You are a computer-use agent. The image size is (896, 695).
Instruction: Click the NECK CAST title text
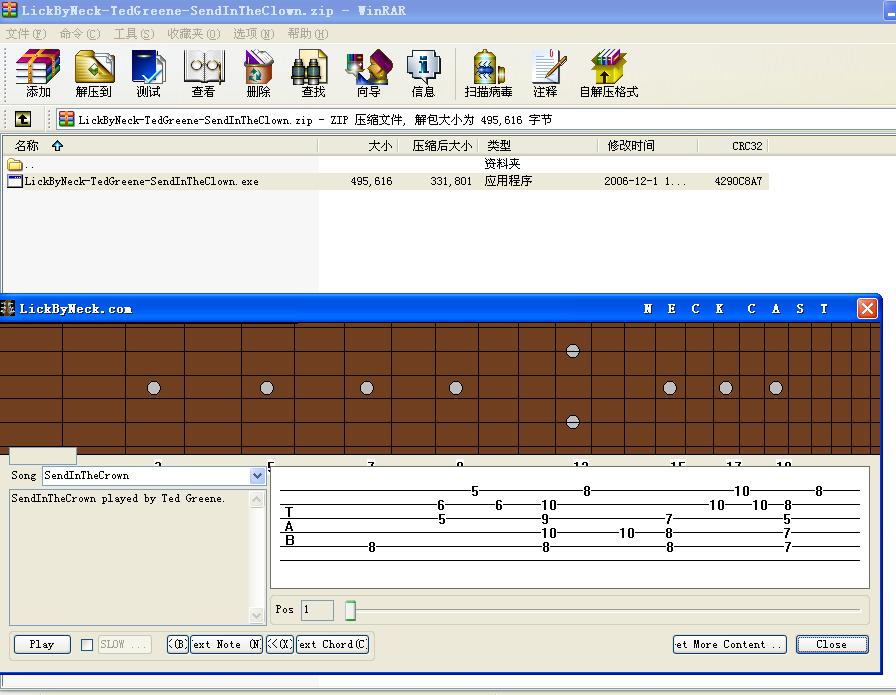coord(736,309)
